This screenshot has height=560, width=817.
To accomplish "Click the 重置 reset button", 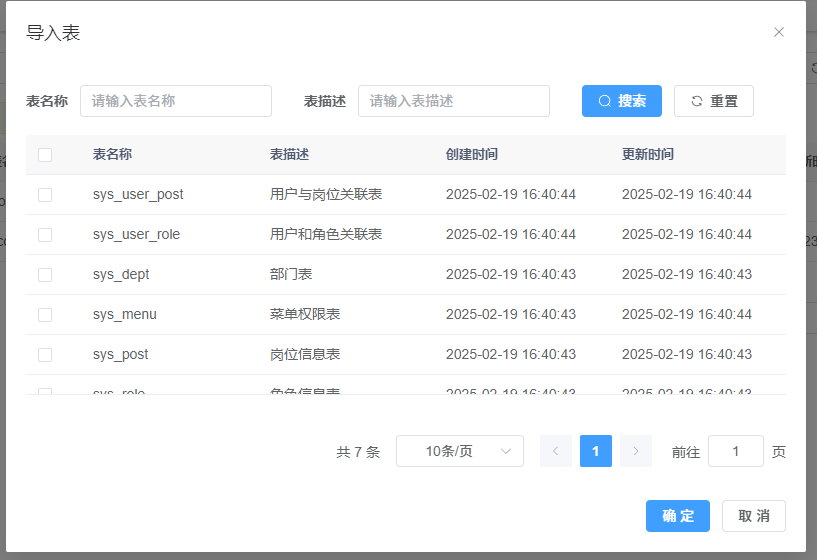I will click(713, 101).
